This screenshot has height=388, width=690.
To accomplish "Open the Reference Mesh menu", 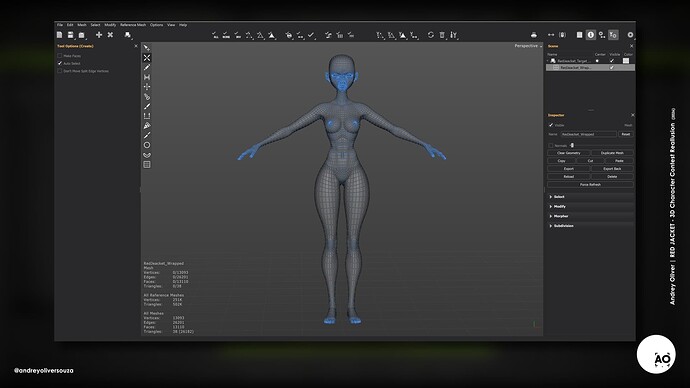I will [x=133, y=25].
